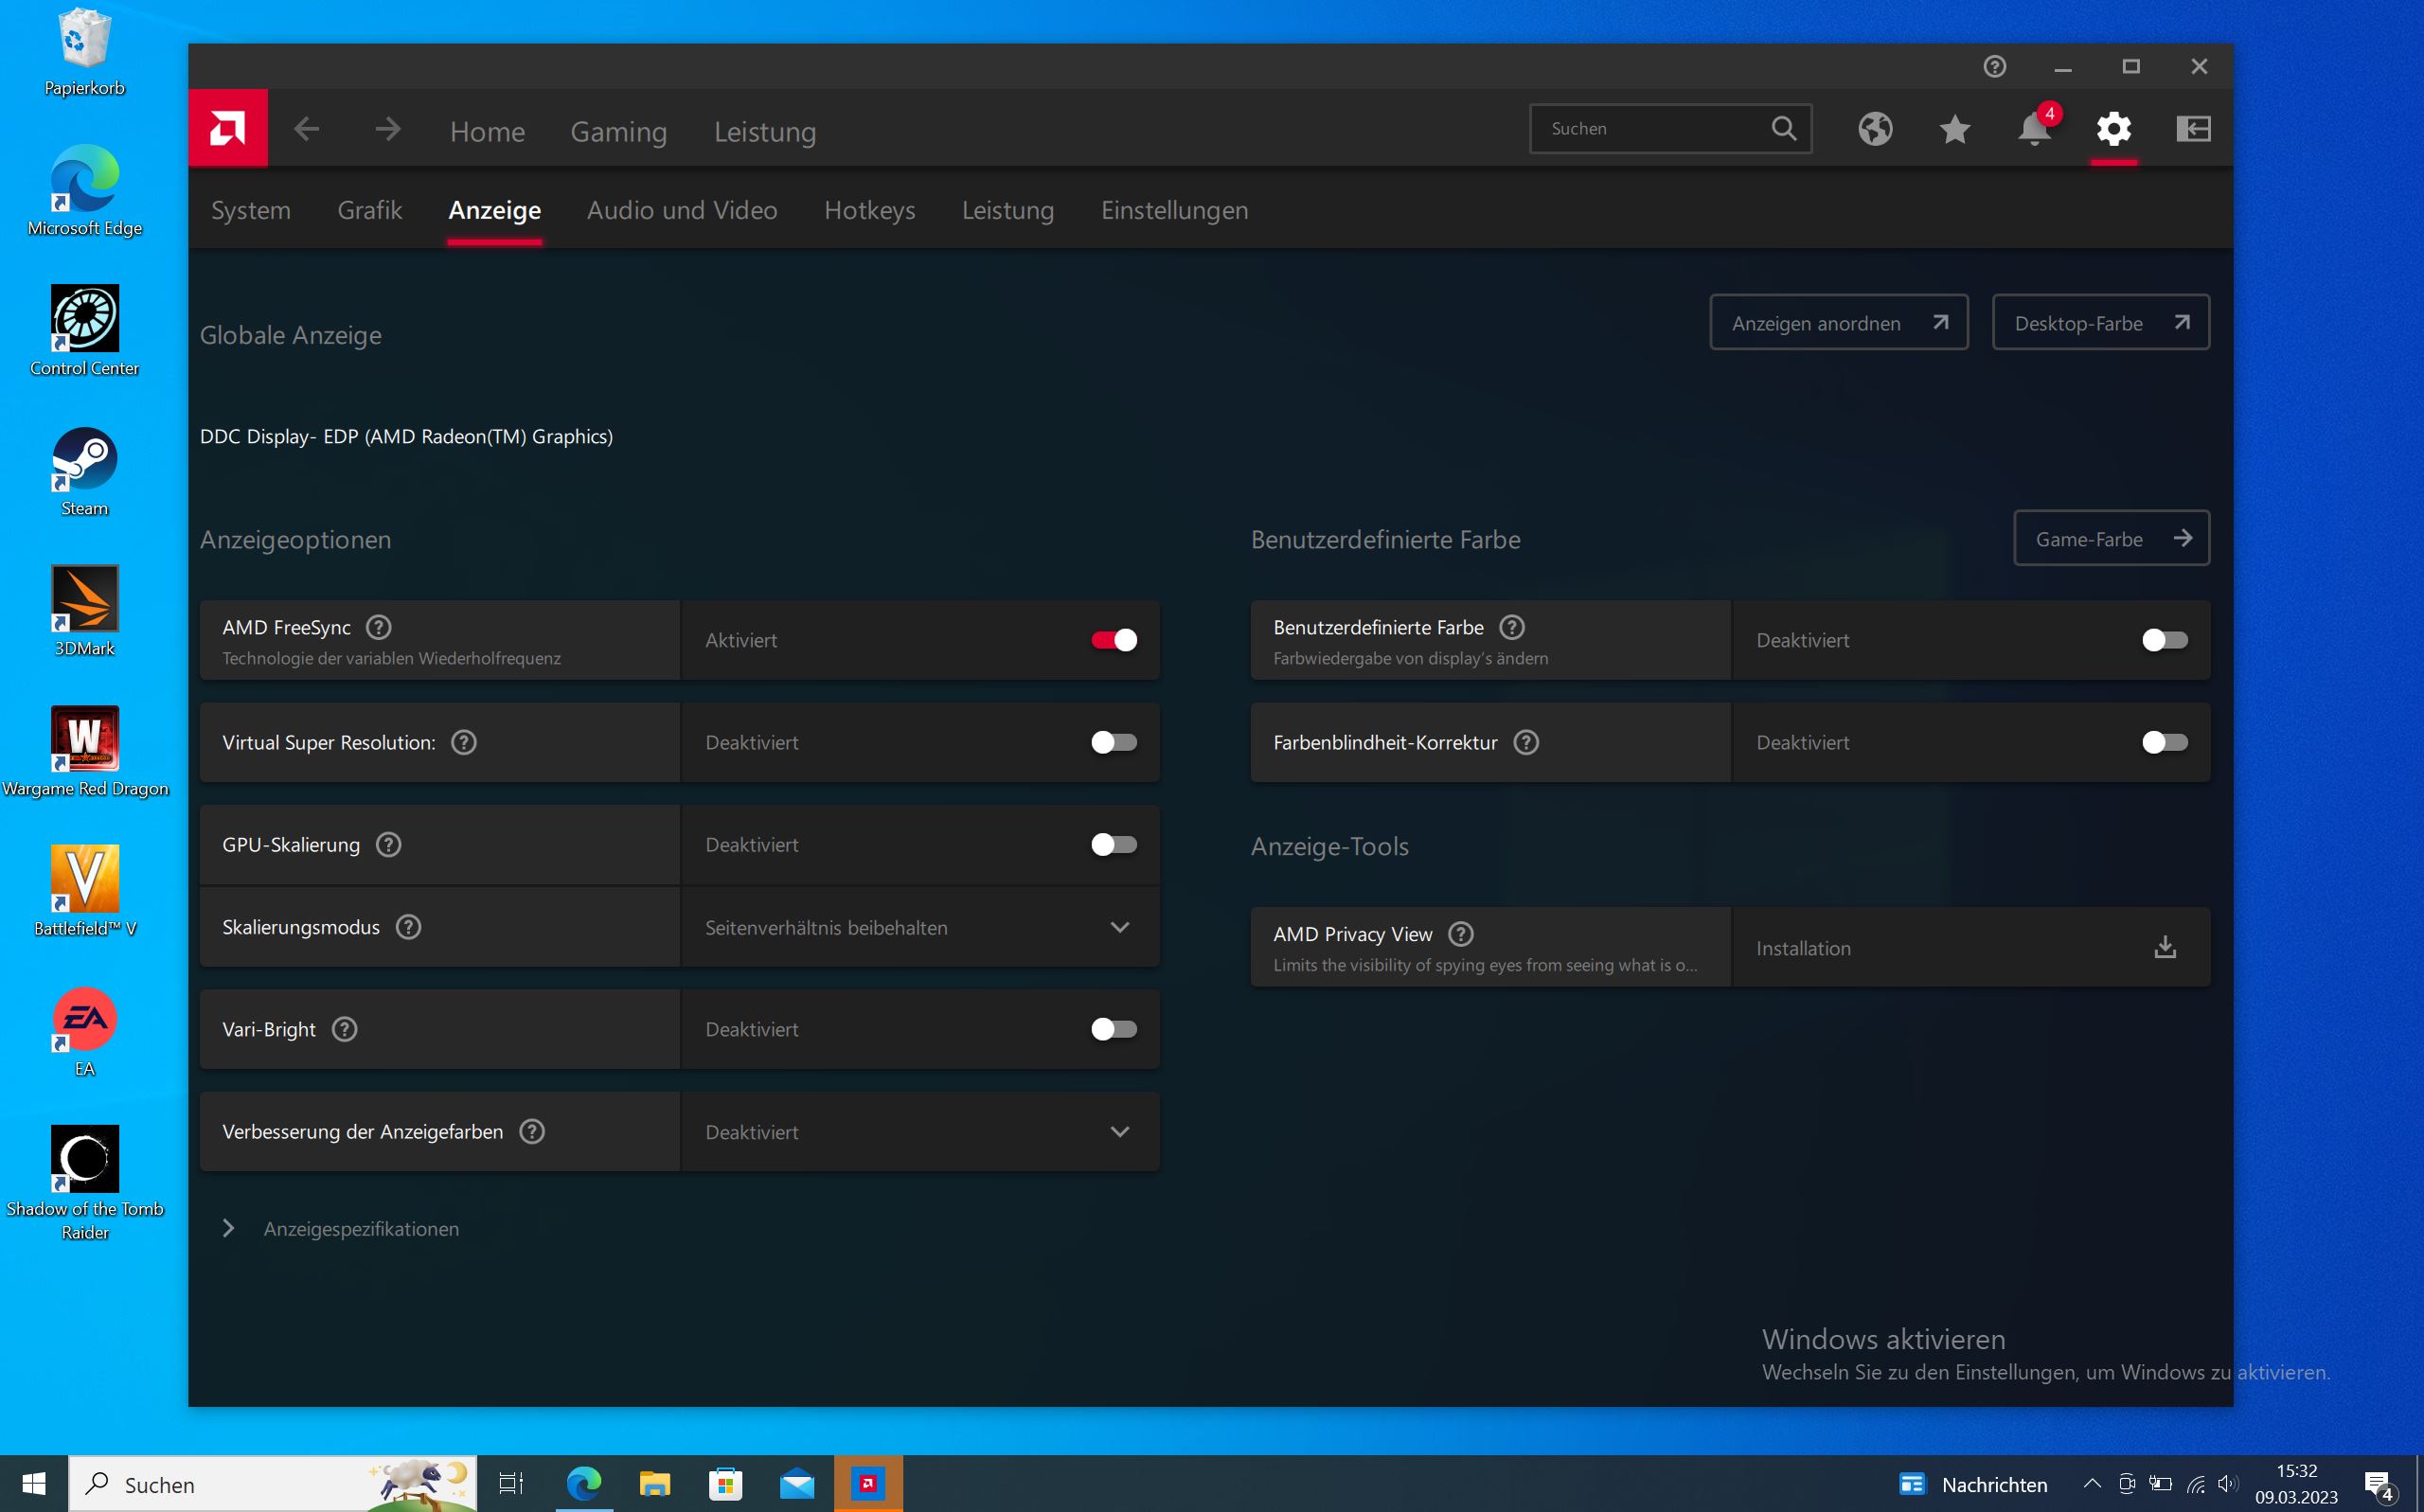Click the settings gear icon

(2113, 129)
